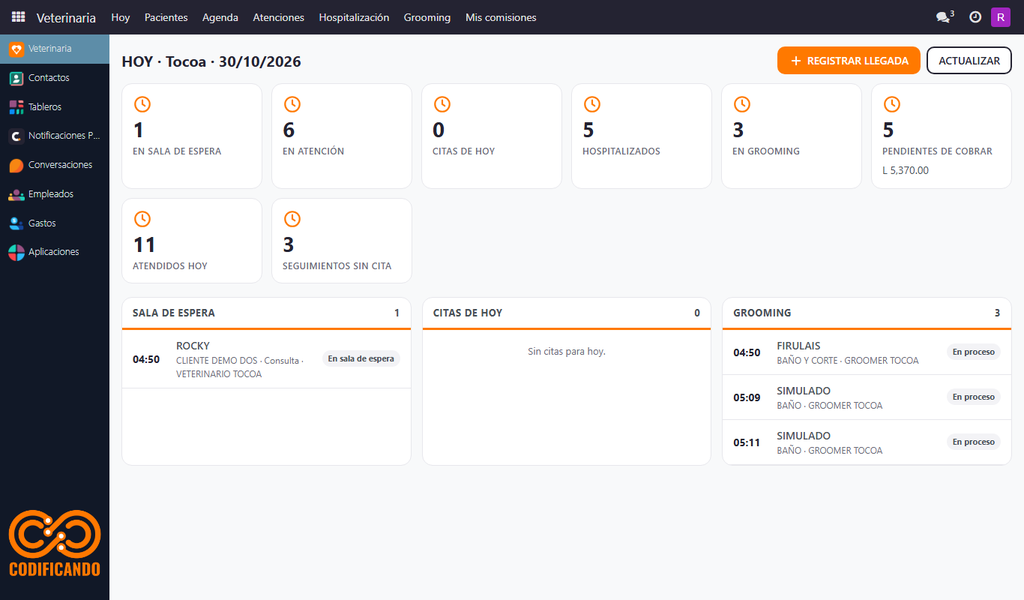Select the ROCKY waiting room entry

click(x=266, y=360)
